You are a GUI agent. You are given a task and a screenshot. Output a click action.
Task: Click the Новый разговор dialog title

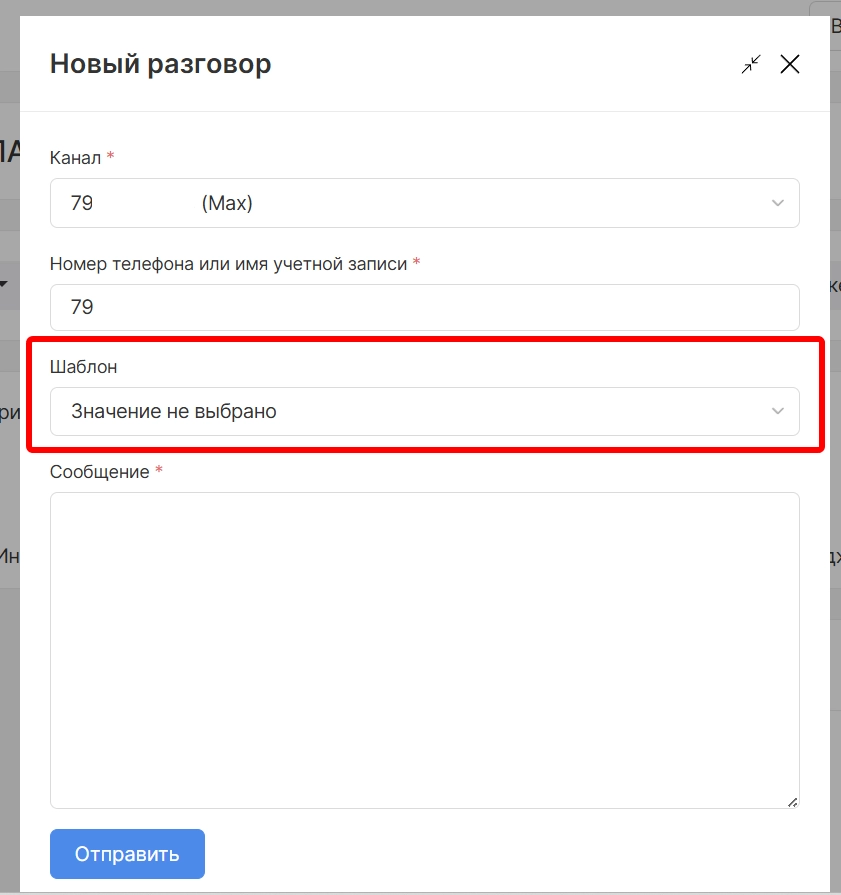[160, 65]
